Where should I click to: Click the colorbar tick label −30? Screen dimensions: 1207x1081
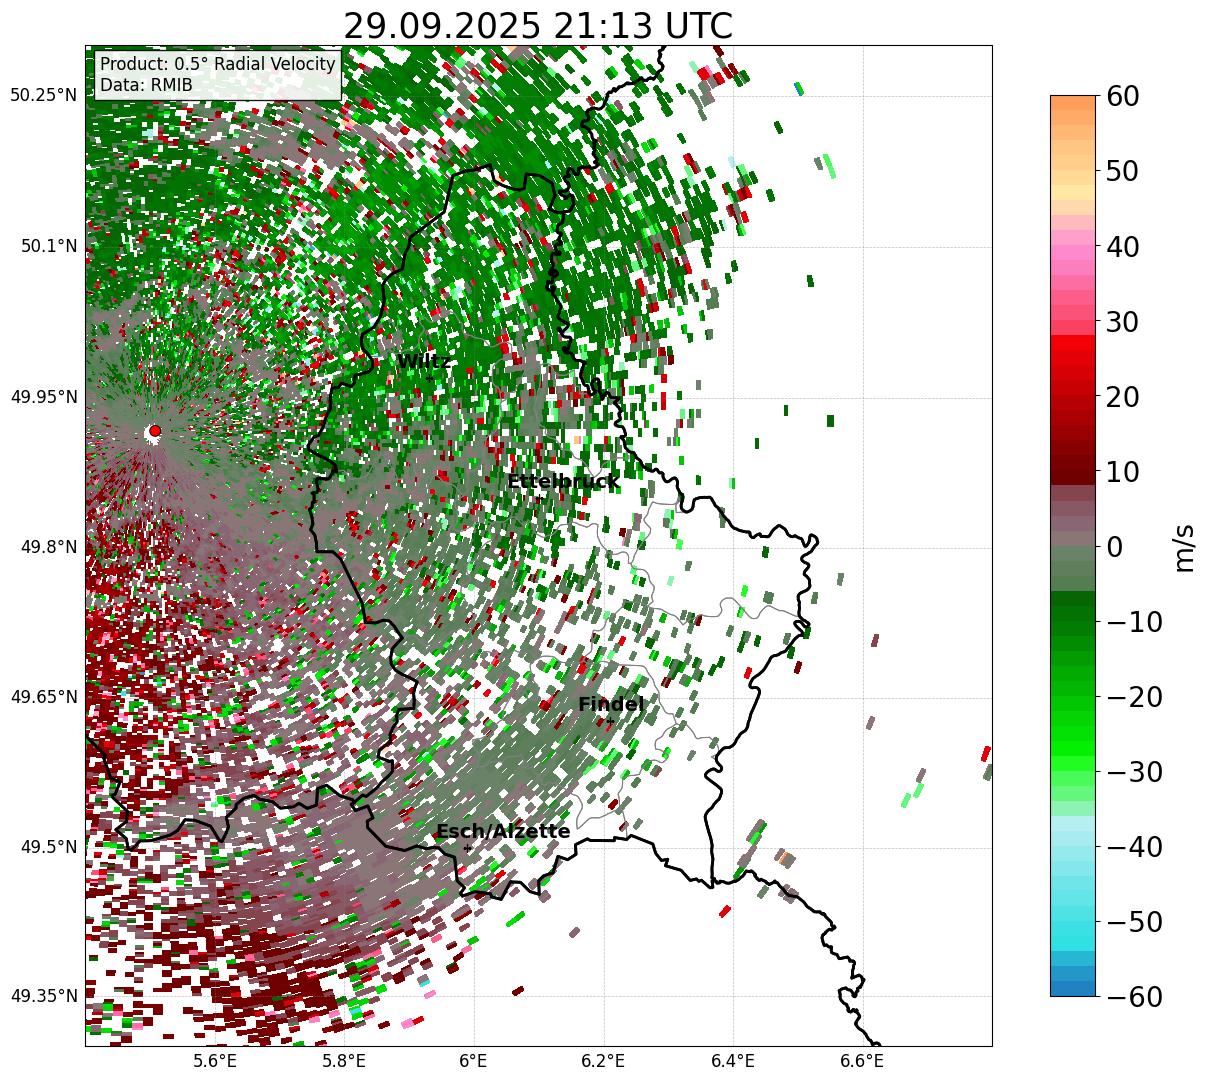[x=1134, y=772]
